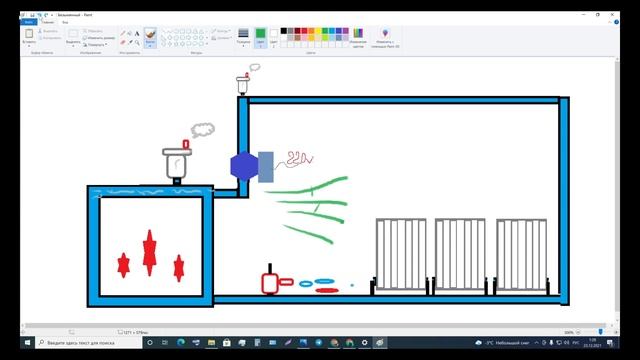Switch to the Вид tab
The image size is (640, 360).
coord(65,22)
